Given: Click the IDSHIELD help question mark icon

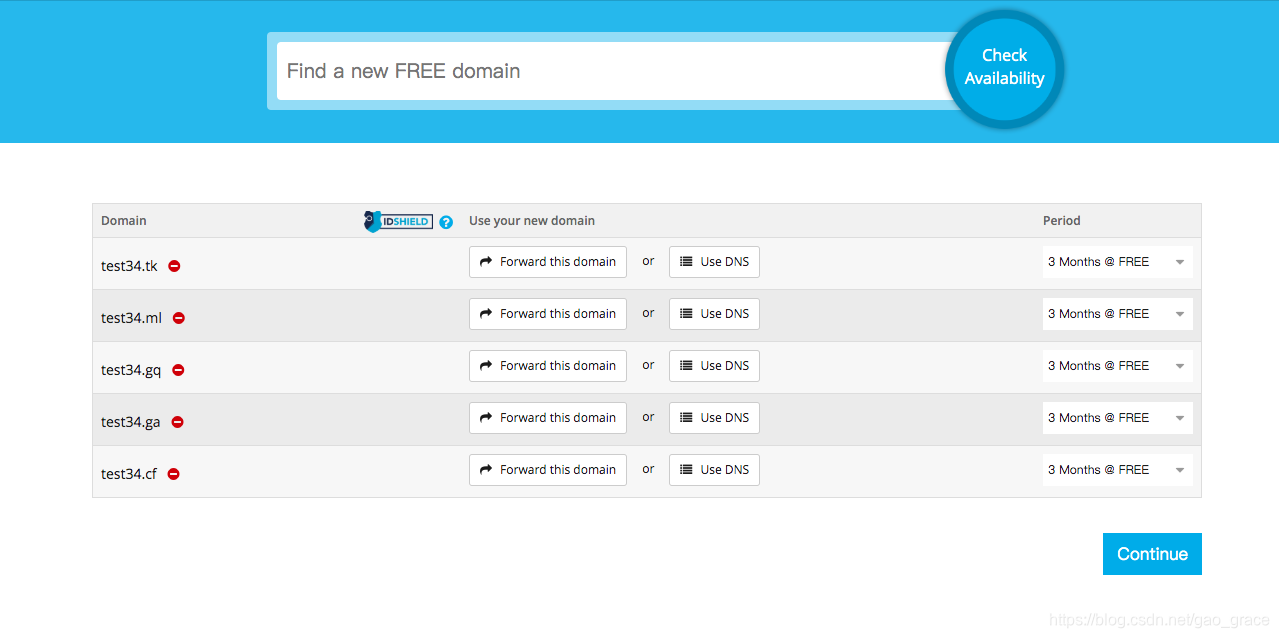Looking at the screenshot, I should [446, 222].
